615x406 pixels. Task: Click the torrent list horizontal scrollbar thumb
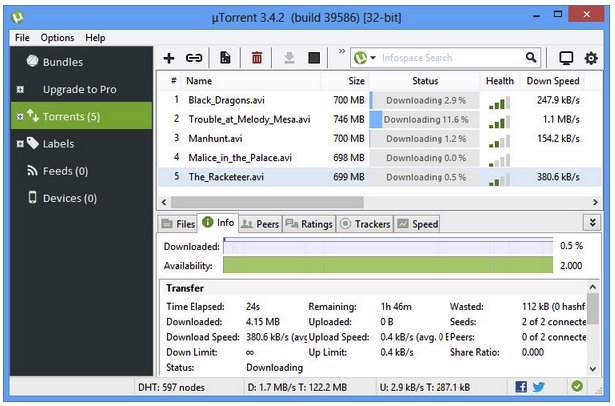tap(267, 202)
